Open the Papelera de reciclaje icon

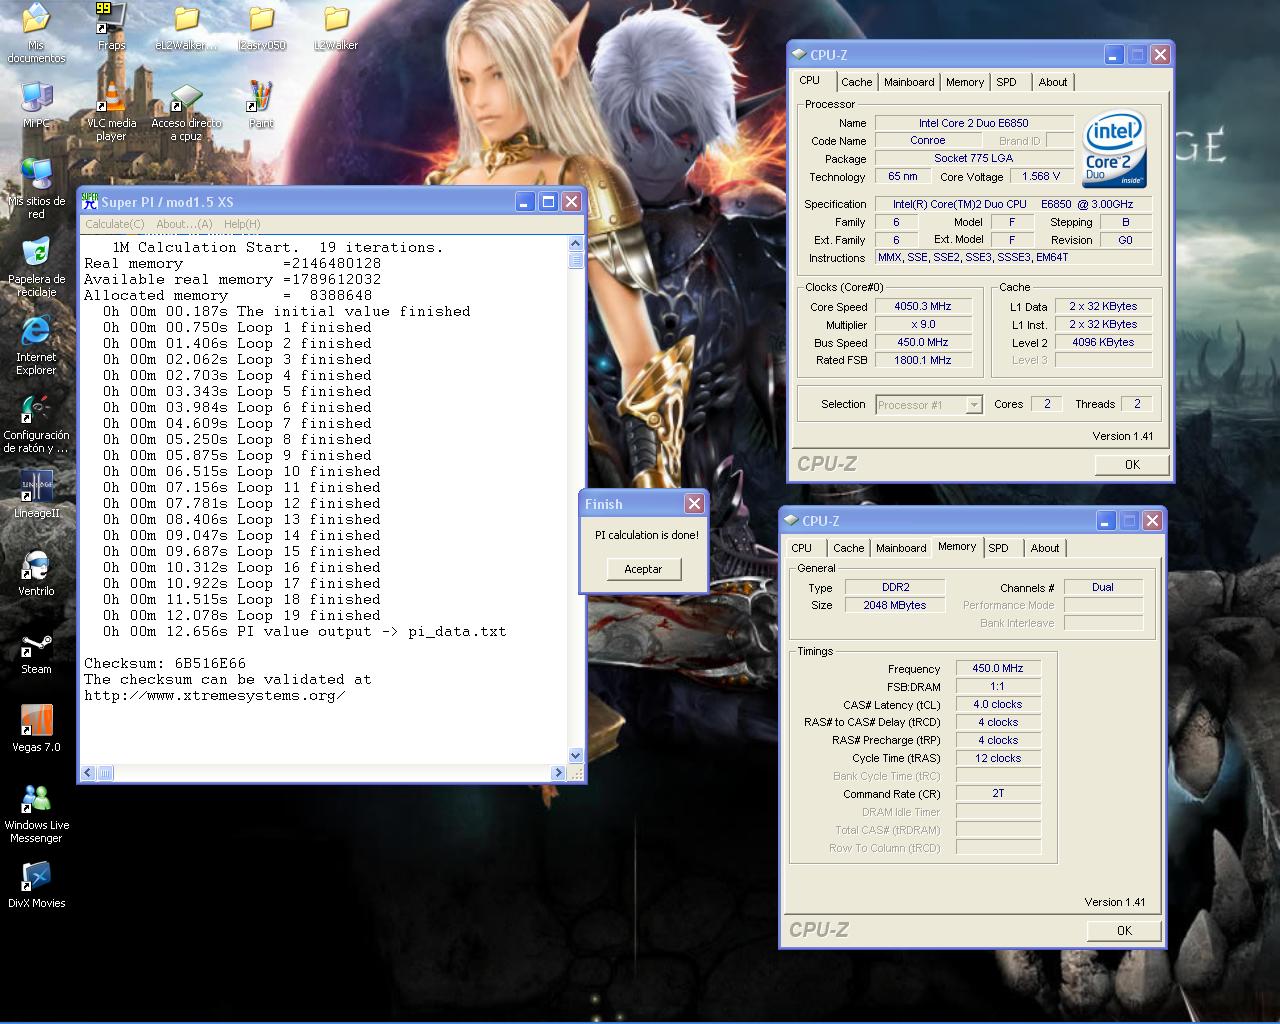click(36, 257)
